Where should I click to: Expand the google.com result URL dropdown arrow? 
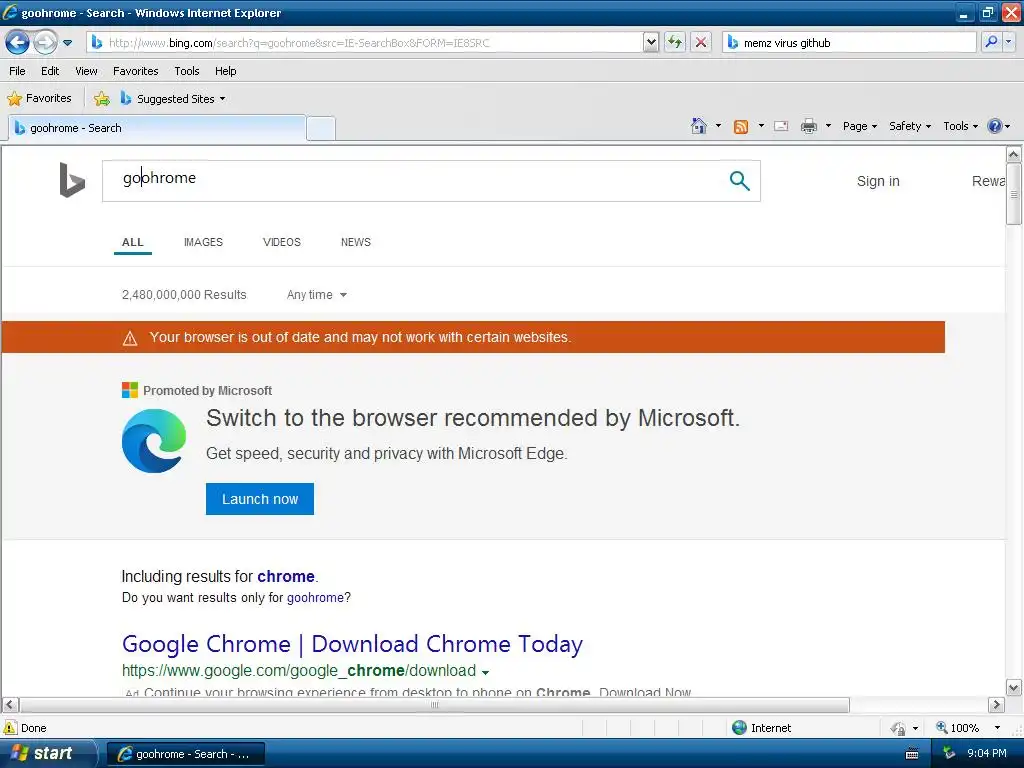coord(485,672)
